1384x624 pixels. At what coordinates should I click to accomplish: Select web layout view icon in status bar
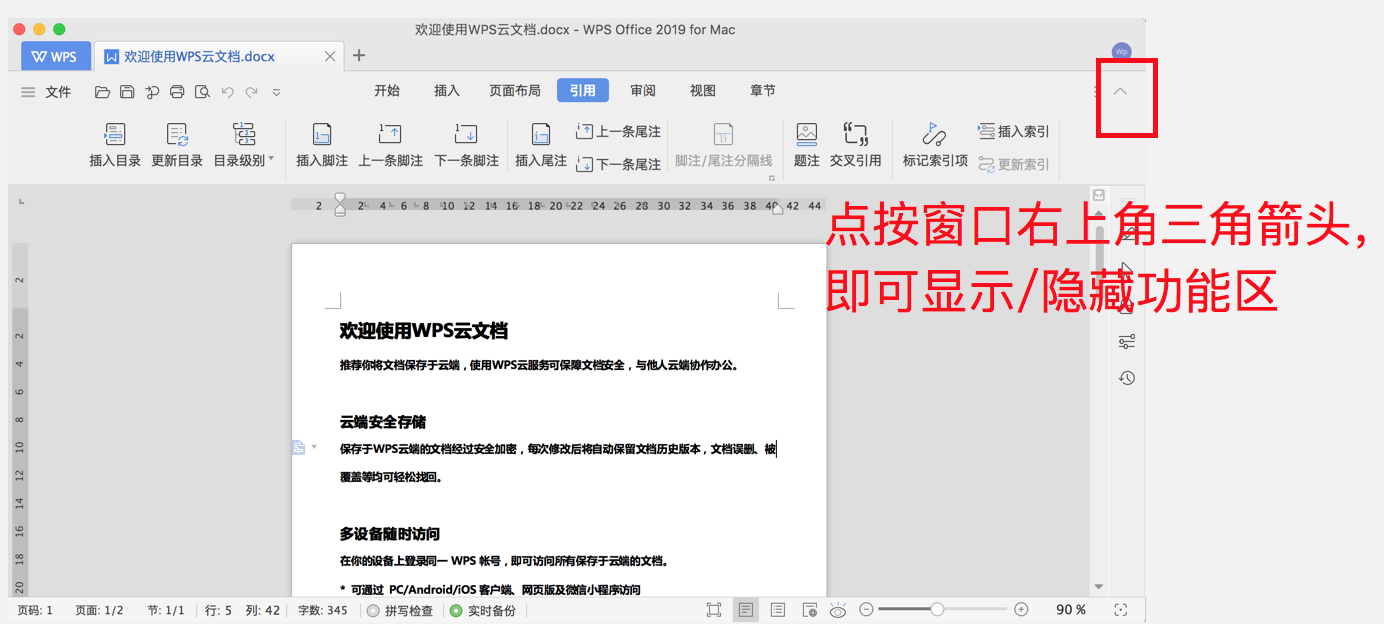[808, 610]
